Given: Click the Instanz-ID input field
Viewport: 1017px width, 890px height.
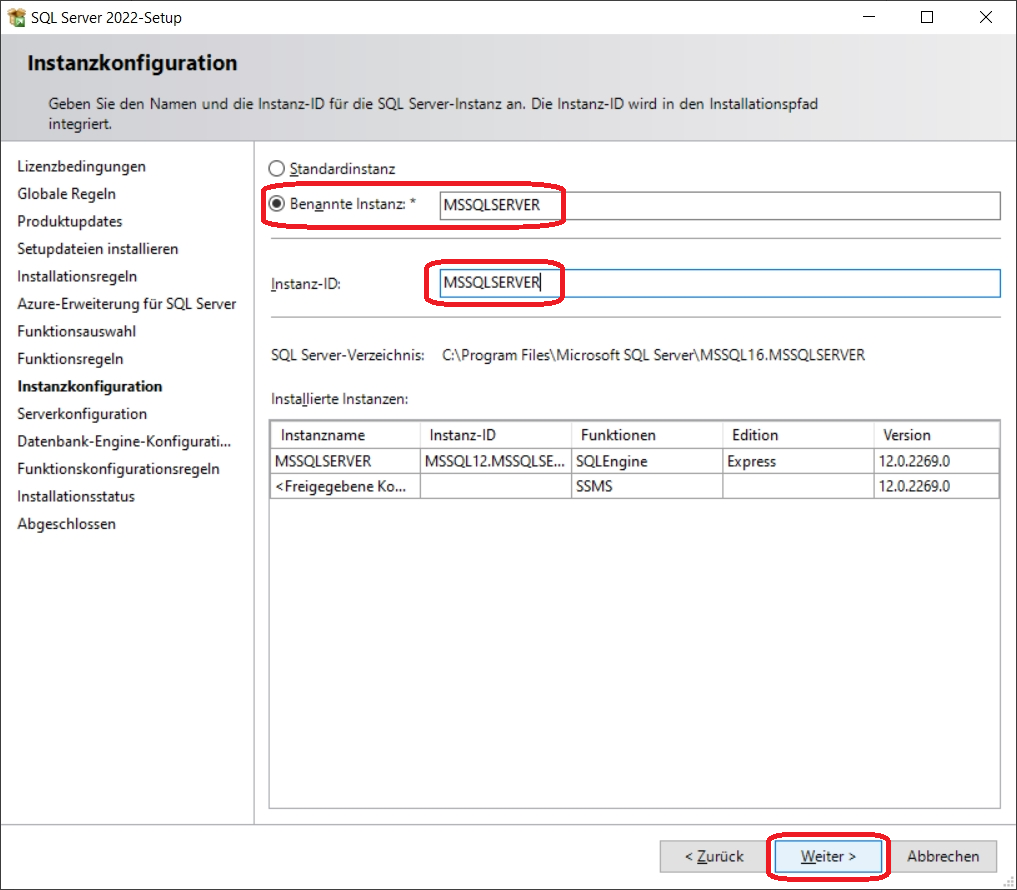Looking at the screenshot, I should (719, 283).
